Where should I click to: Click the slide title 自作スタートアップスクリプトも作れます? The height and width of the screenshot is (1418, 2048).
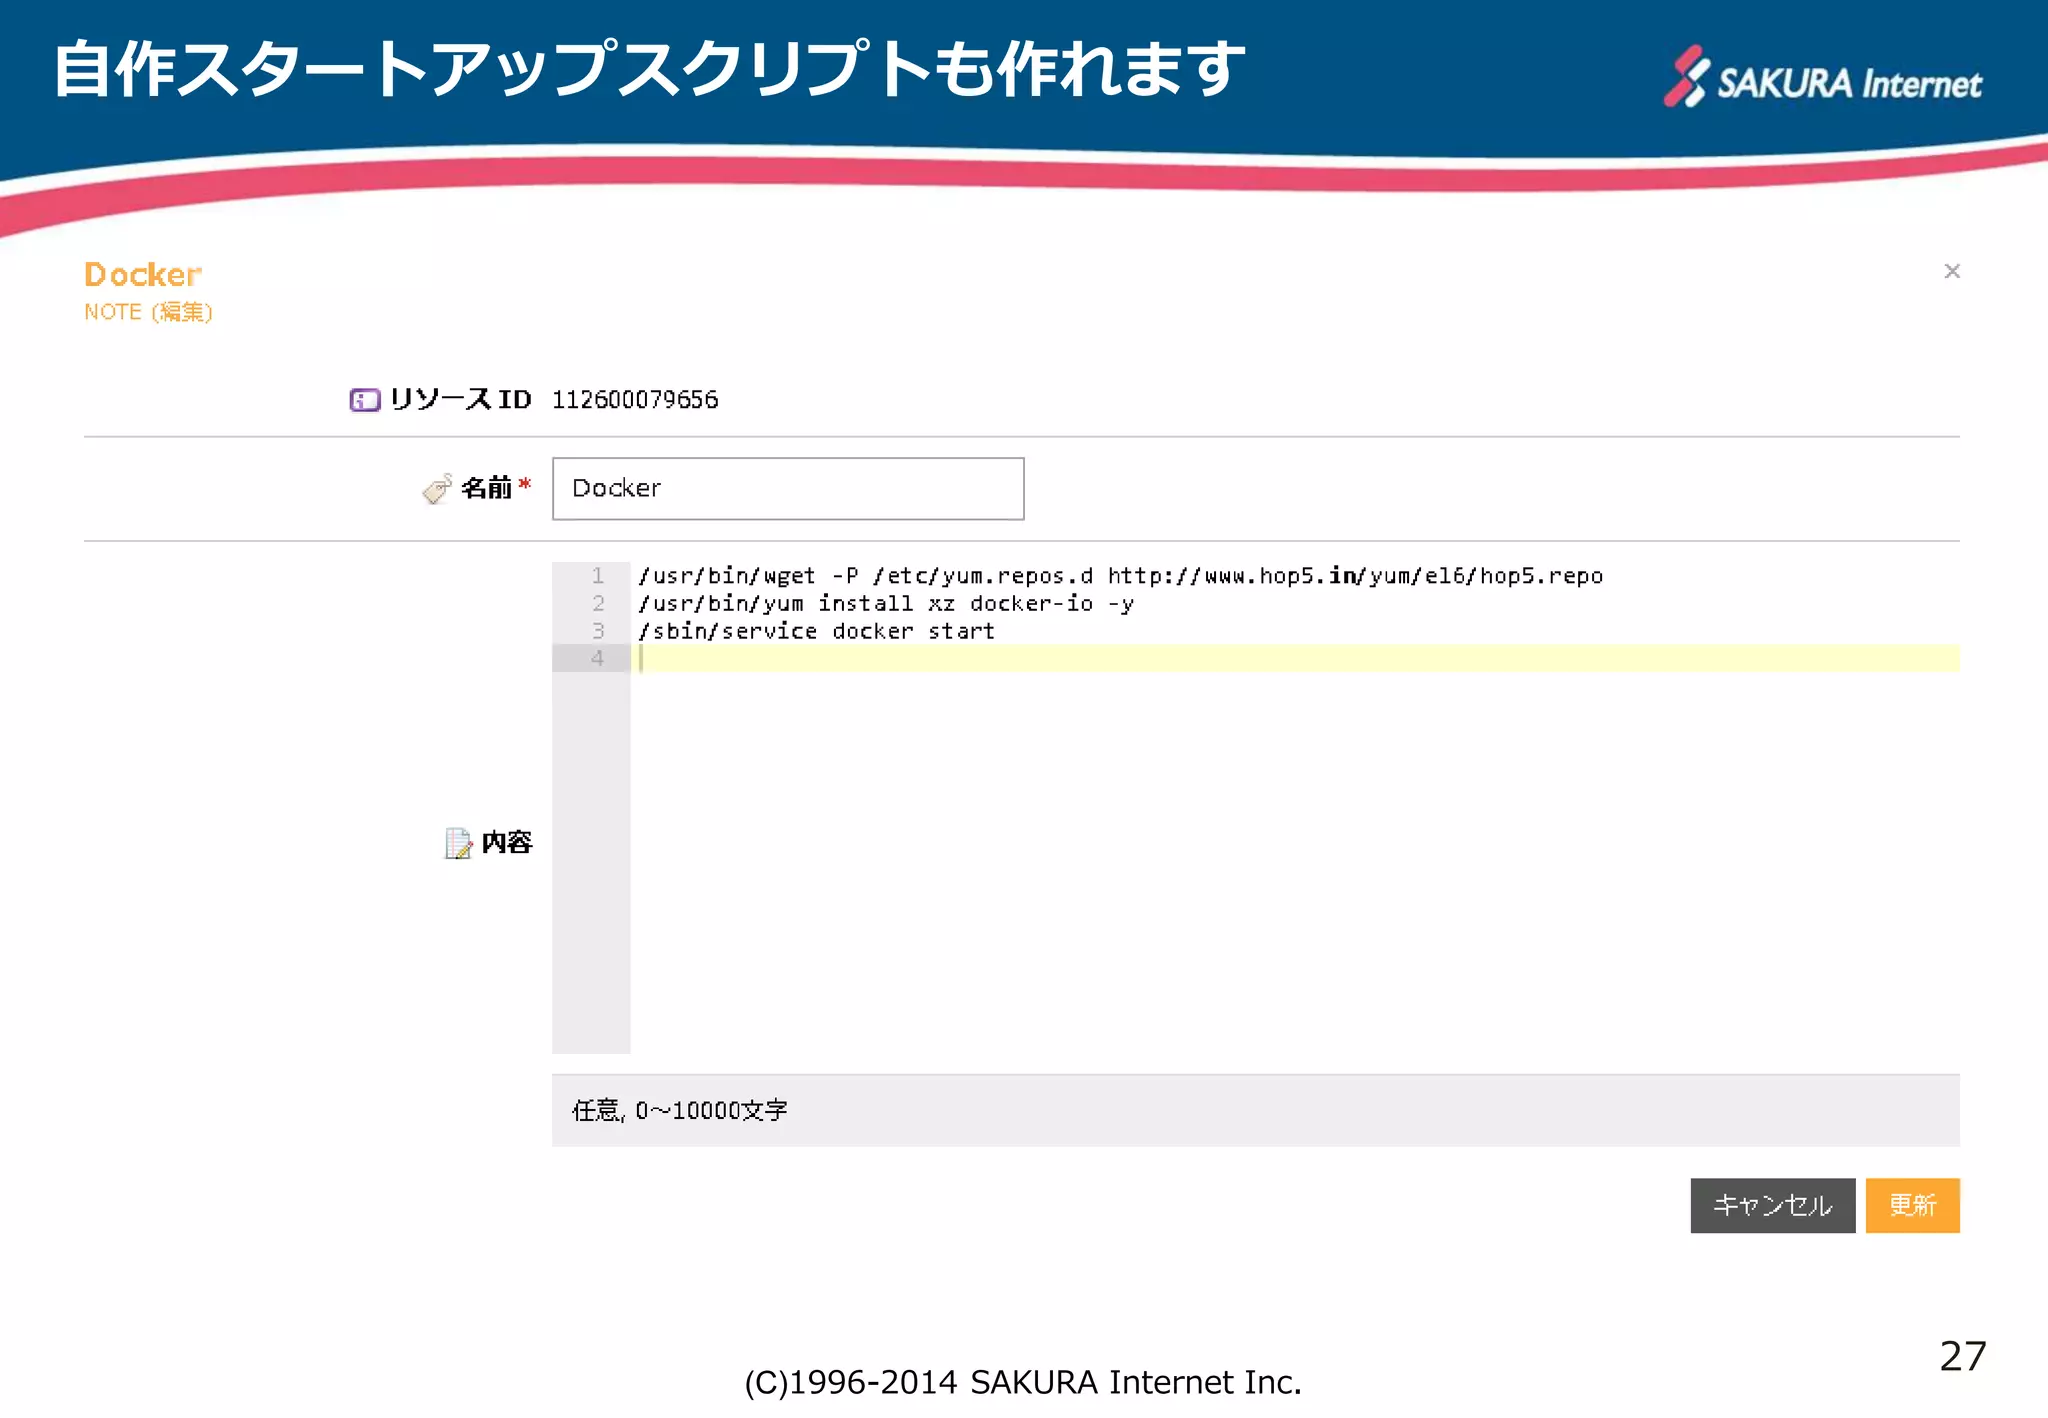click(649, 69)
